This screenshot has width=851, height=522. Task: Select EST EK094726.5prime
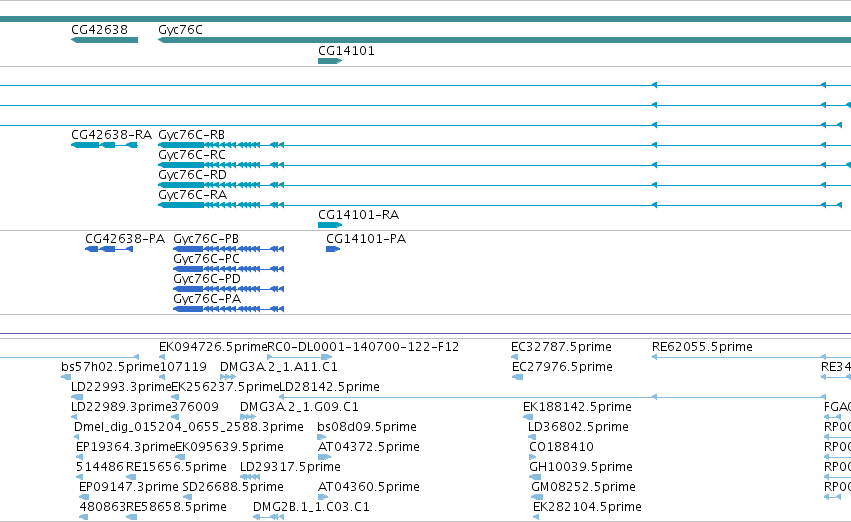213,347
